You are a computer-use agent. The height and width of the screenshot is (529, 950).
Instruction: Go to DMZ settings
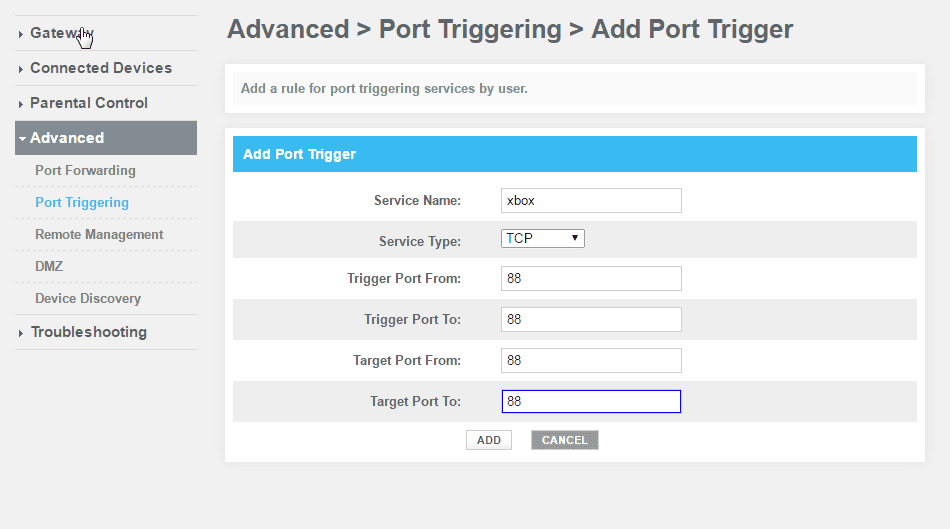[x=49, y=267]
